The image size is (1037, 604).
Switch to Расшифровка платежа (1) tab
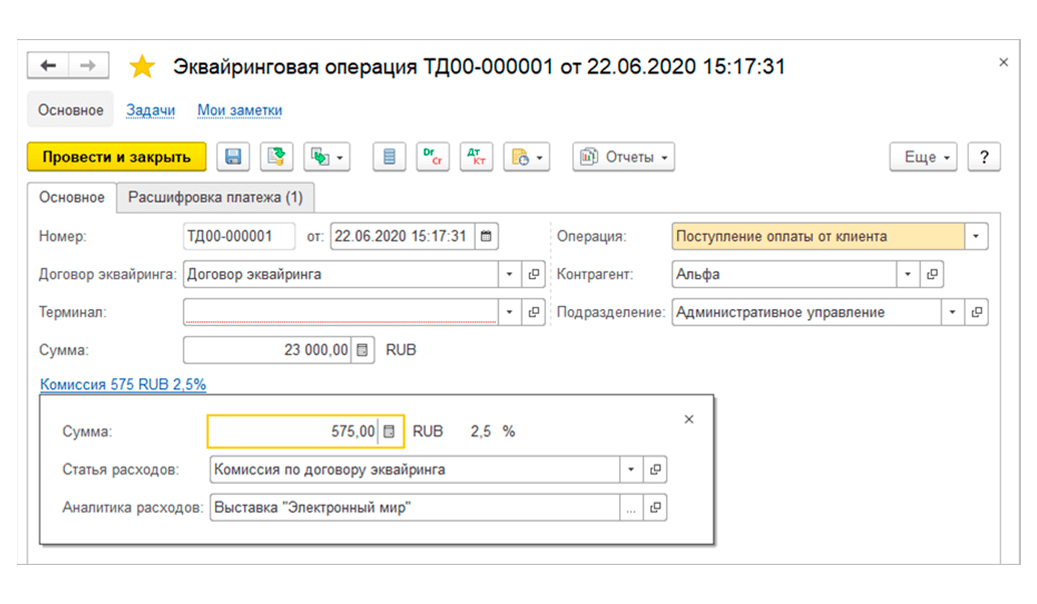tap(215, 197)
